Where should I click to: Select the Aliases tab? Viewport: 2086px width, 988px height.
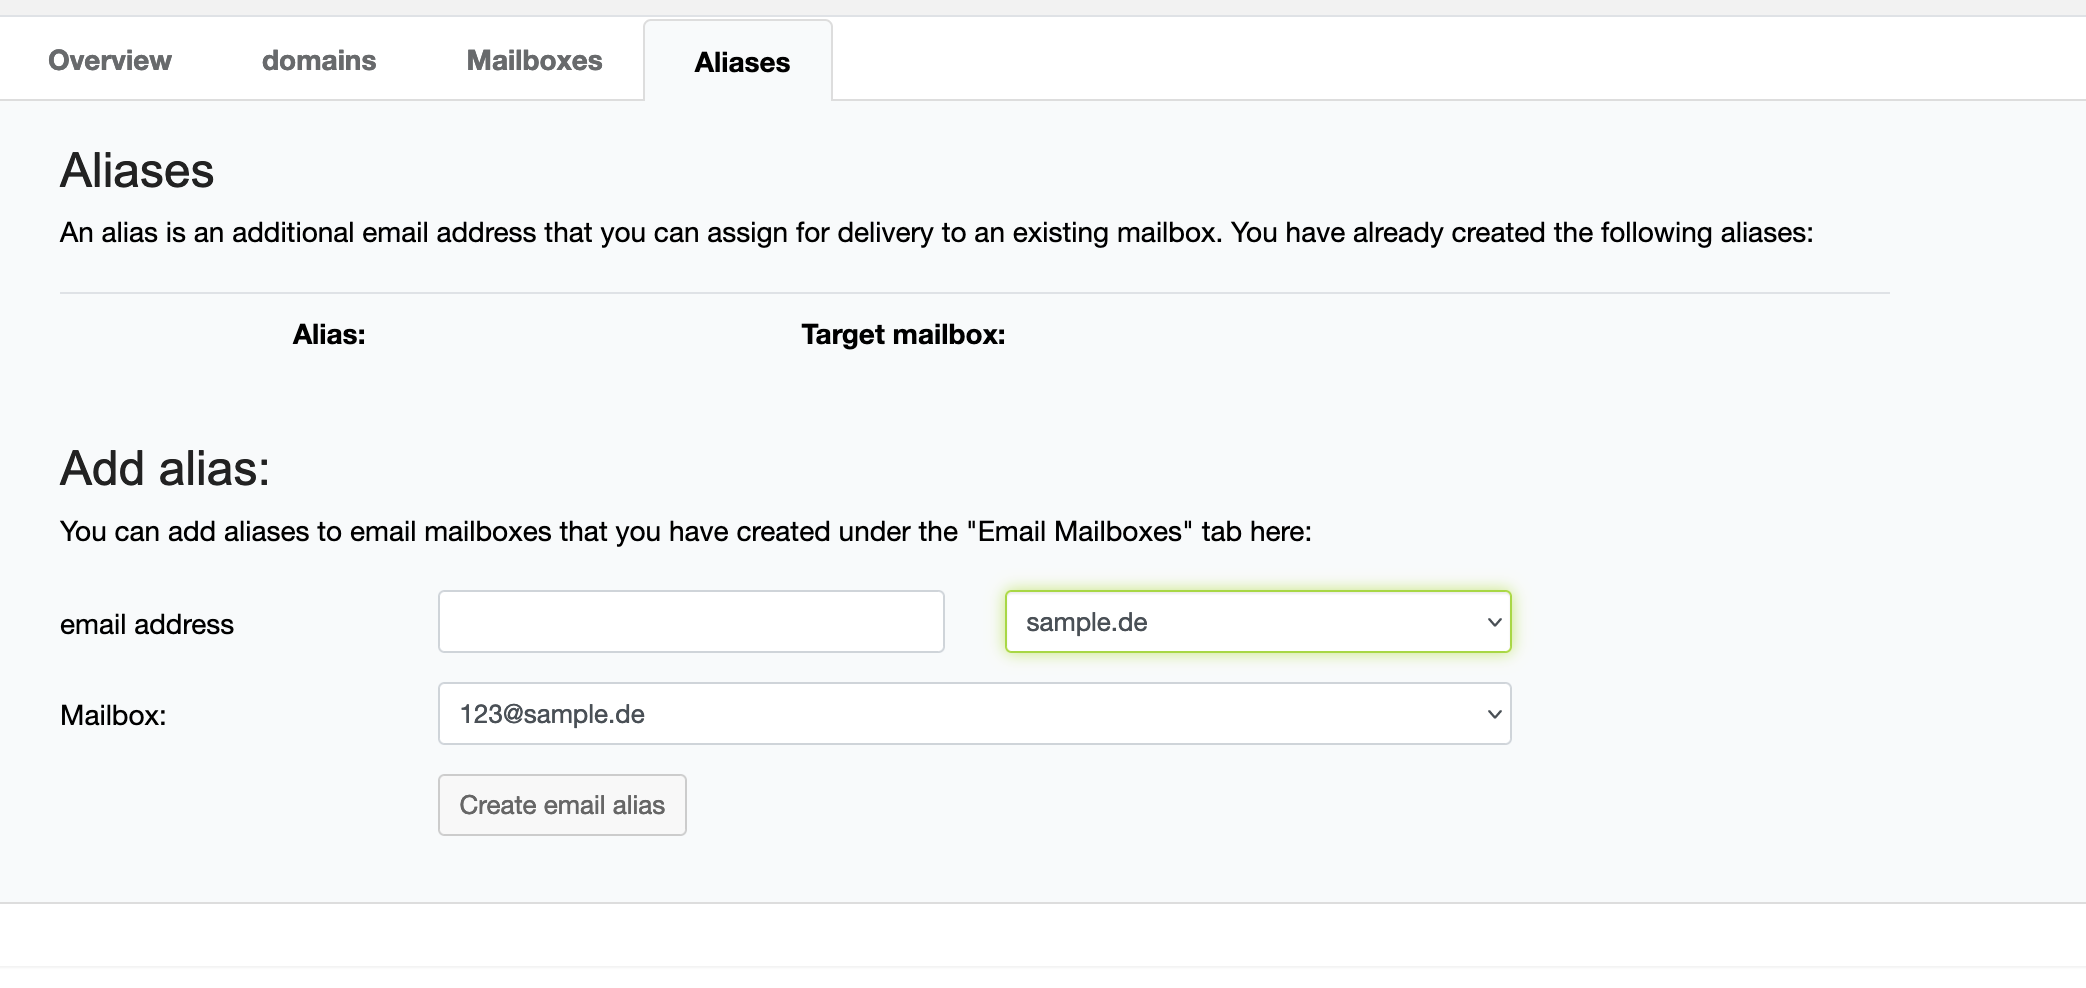pyautogui.click(x=742, y=62)
